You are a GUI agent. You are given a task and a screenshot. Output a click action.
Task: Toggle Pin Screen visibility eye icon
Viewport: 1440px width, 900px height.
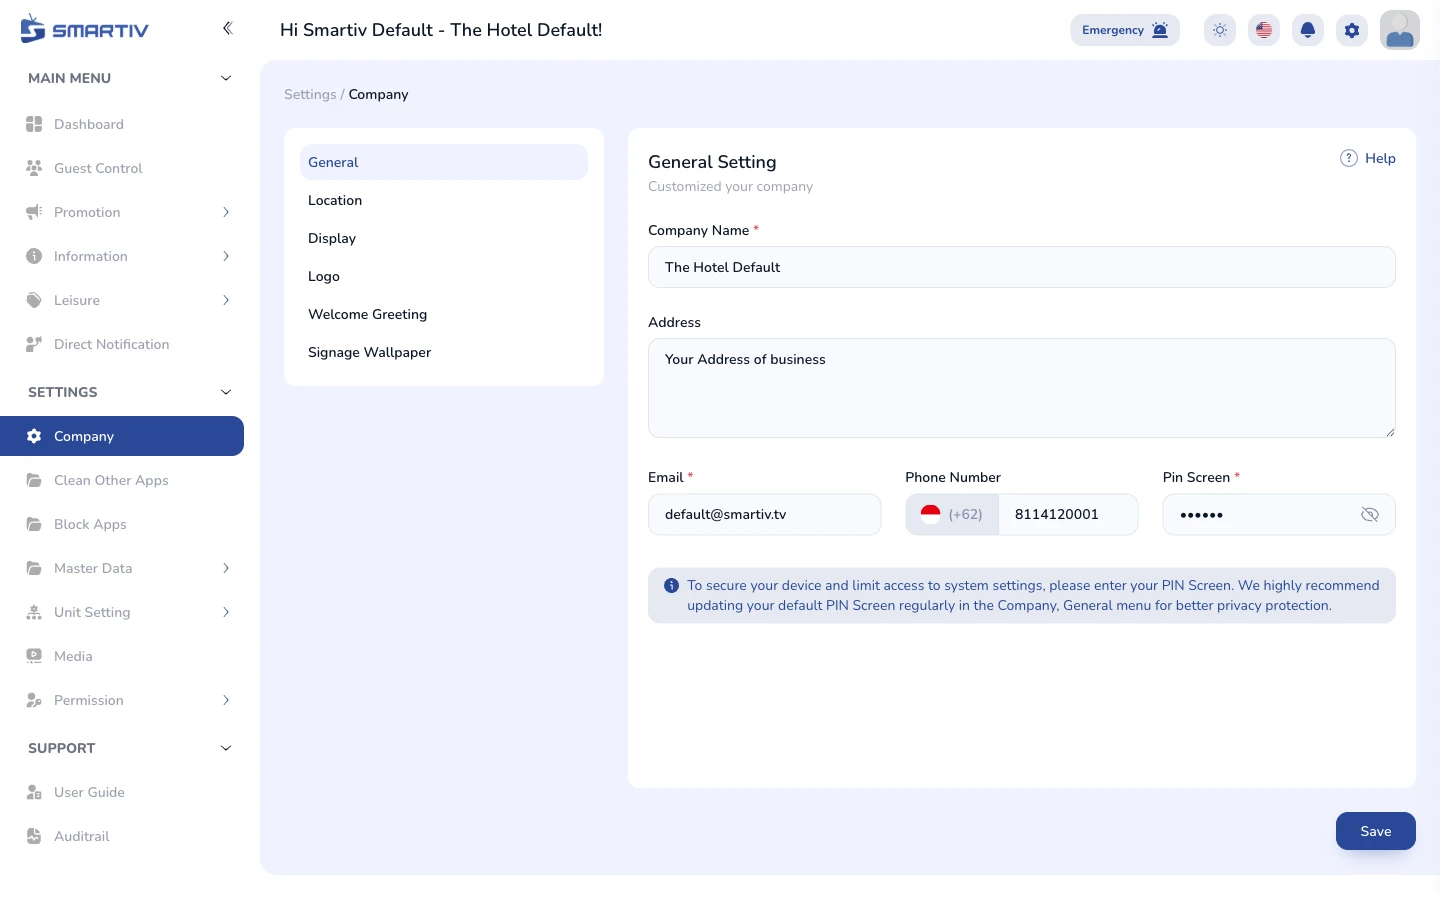[x=1370, y=514]
